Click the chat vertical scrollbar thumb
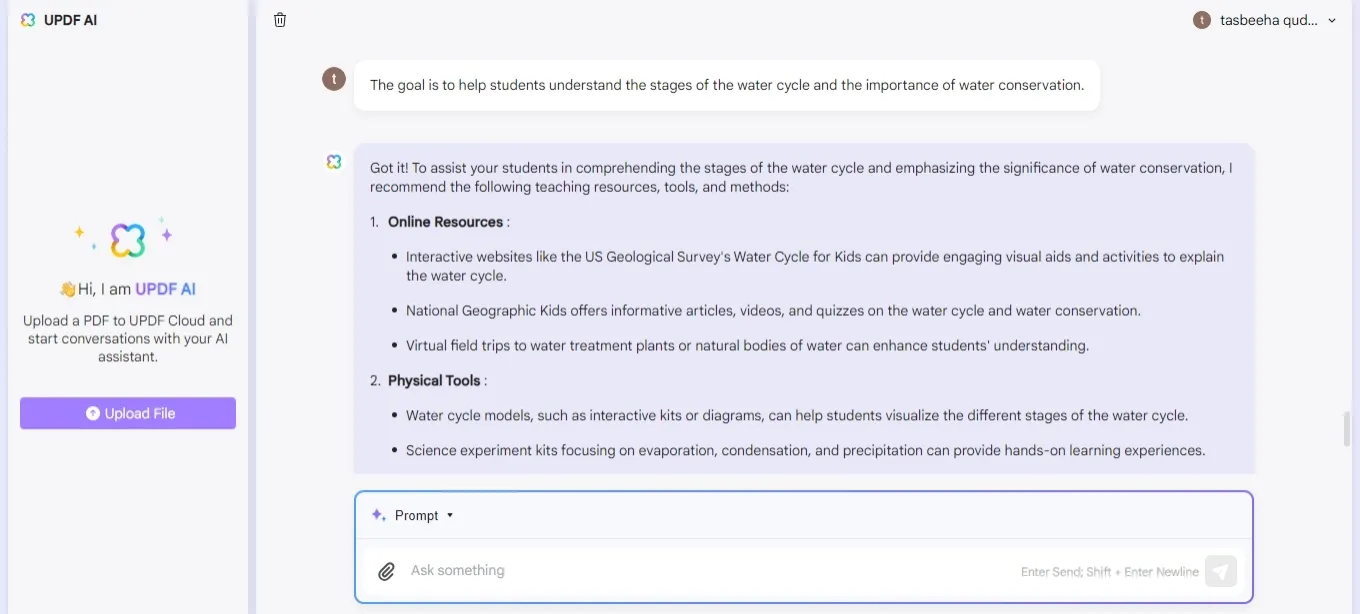Image resolution: width=1360 pixels, height=614 pixels. pos(1346,428)
